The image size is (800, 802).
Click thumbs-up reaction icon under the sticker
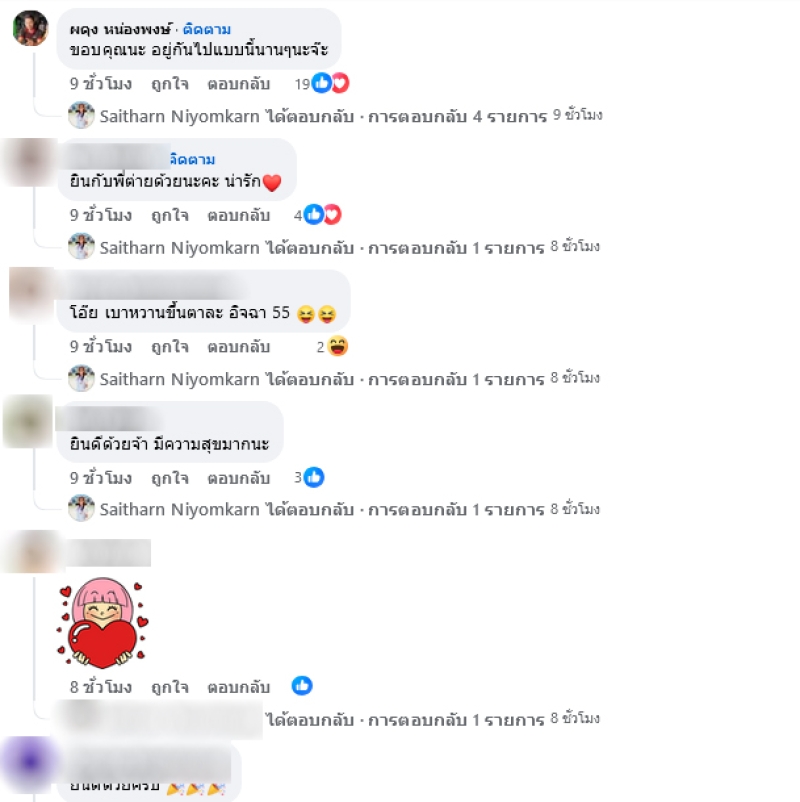[x=302, y=686]
